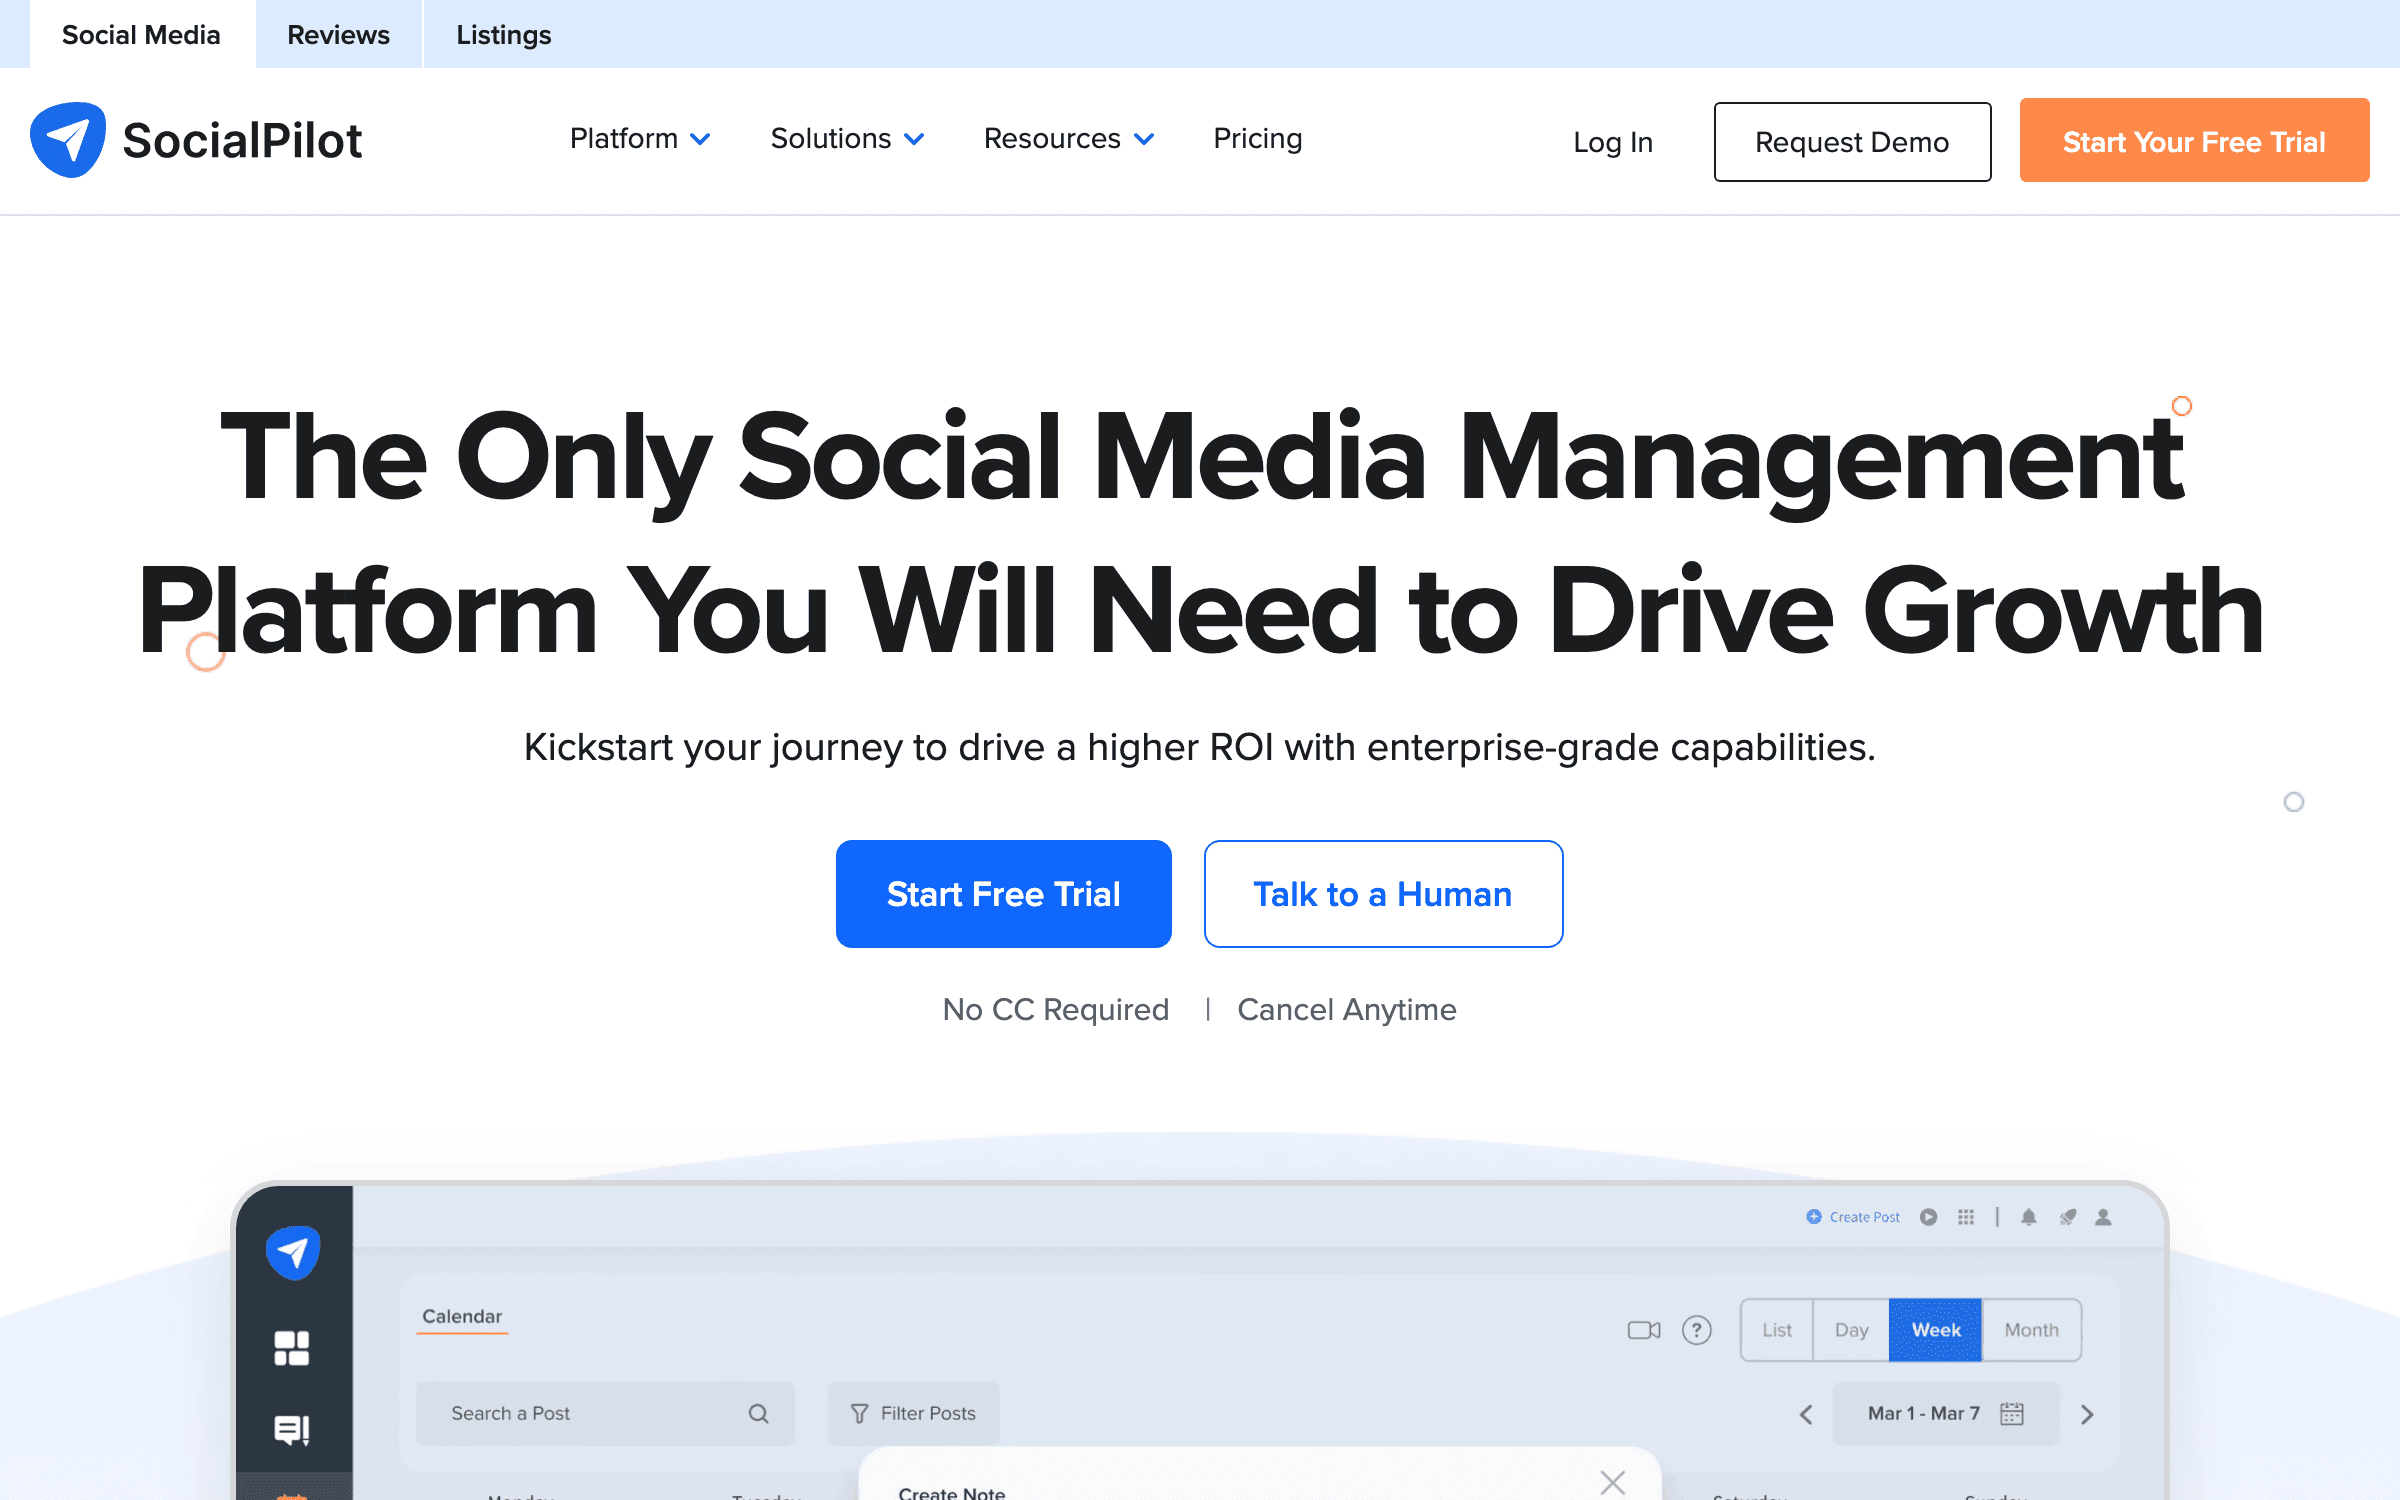This screenshot has width=2400, height=1500.
Task: Click the Request Demo button
Action: coord(1852,142)
